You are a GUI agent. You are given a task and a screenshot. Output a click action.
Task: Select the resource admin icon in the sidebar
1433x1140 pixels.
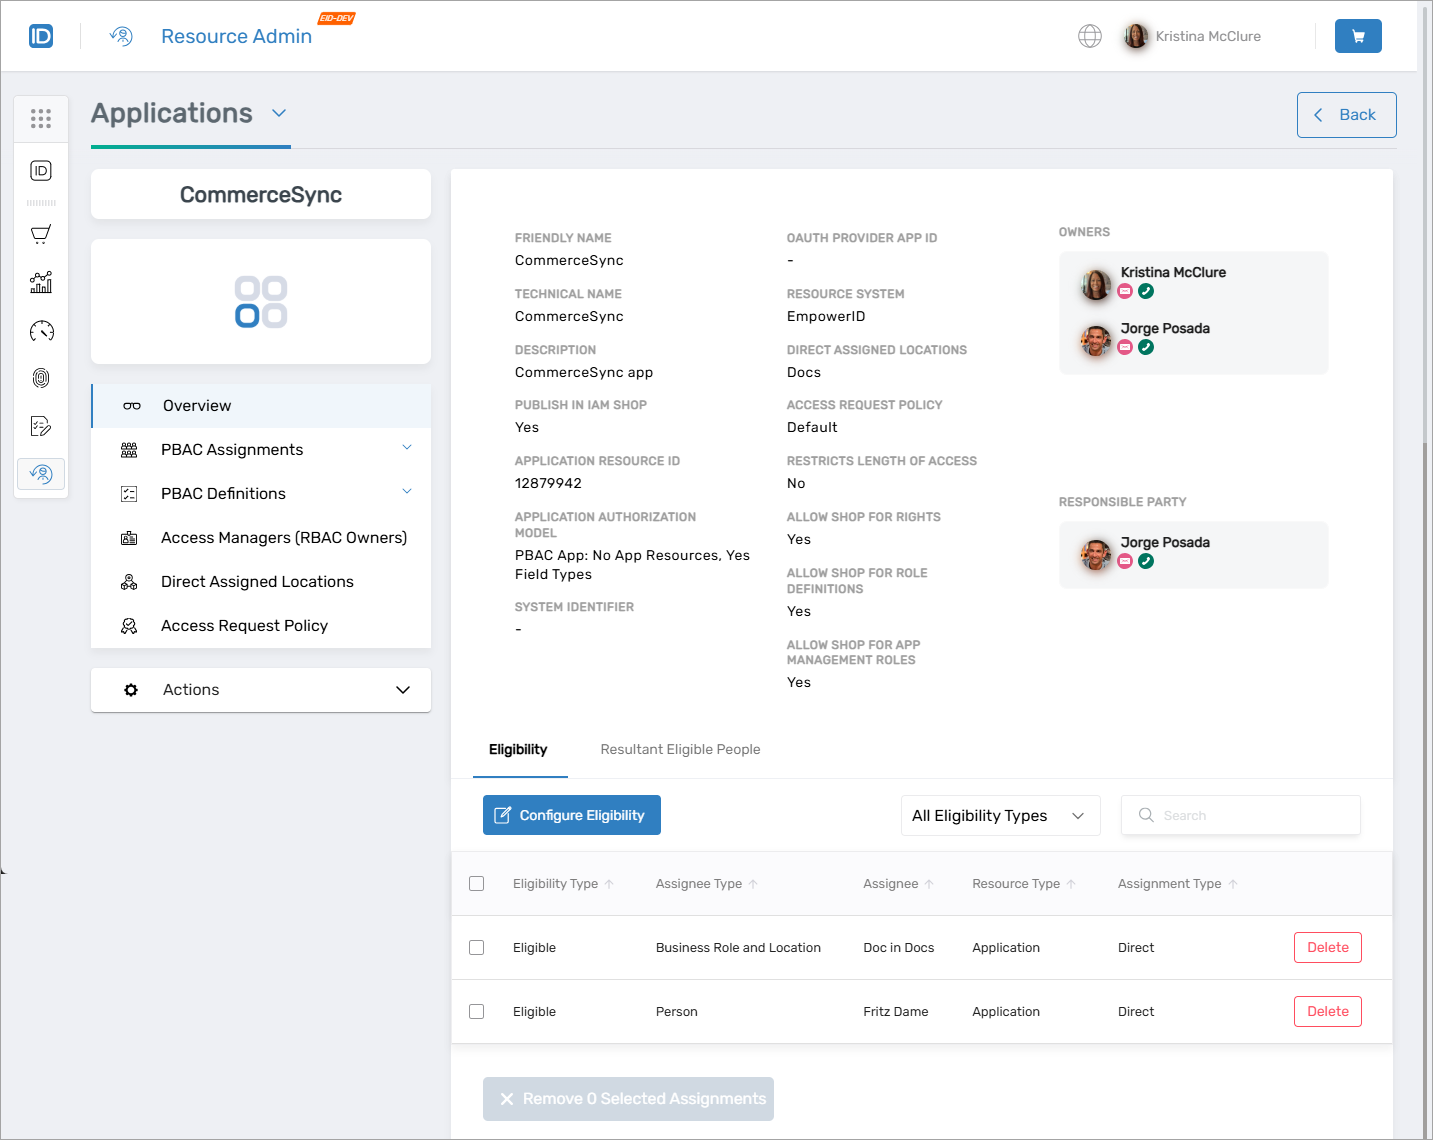click(x=41, y=474)
